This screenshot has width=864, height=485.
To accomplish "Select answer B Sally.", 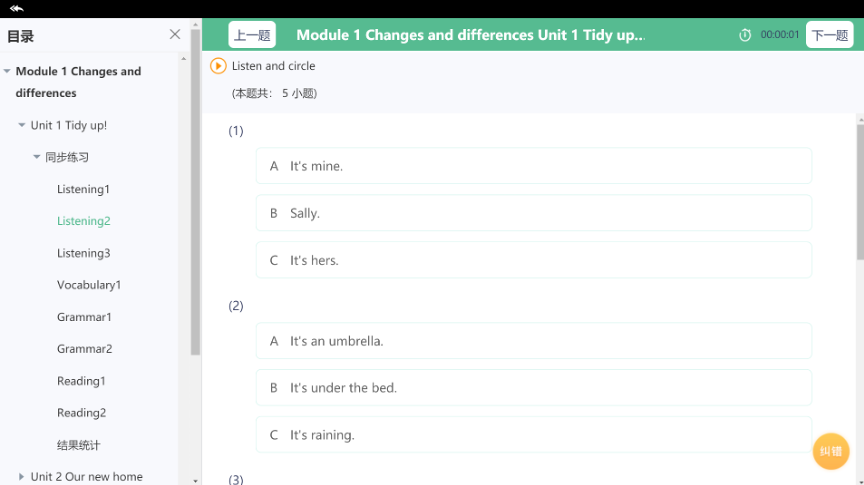I will (x=533, y=213).
